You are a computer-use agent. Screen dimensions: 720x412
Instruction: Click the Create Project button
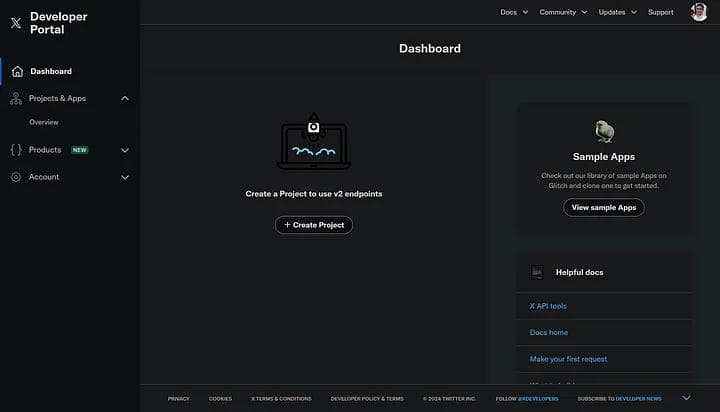(x=314, y=225)
